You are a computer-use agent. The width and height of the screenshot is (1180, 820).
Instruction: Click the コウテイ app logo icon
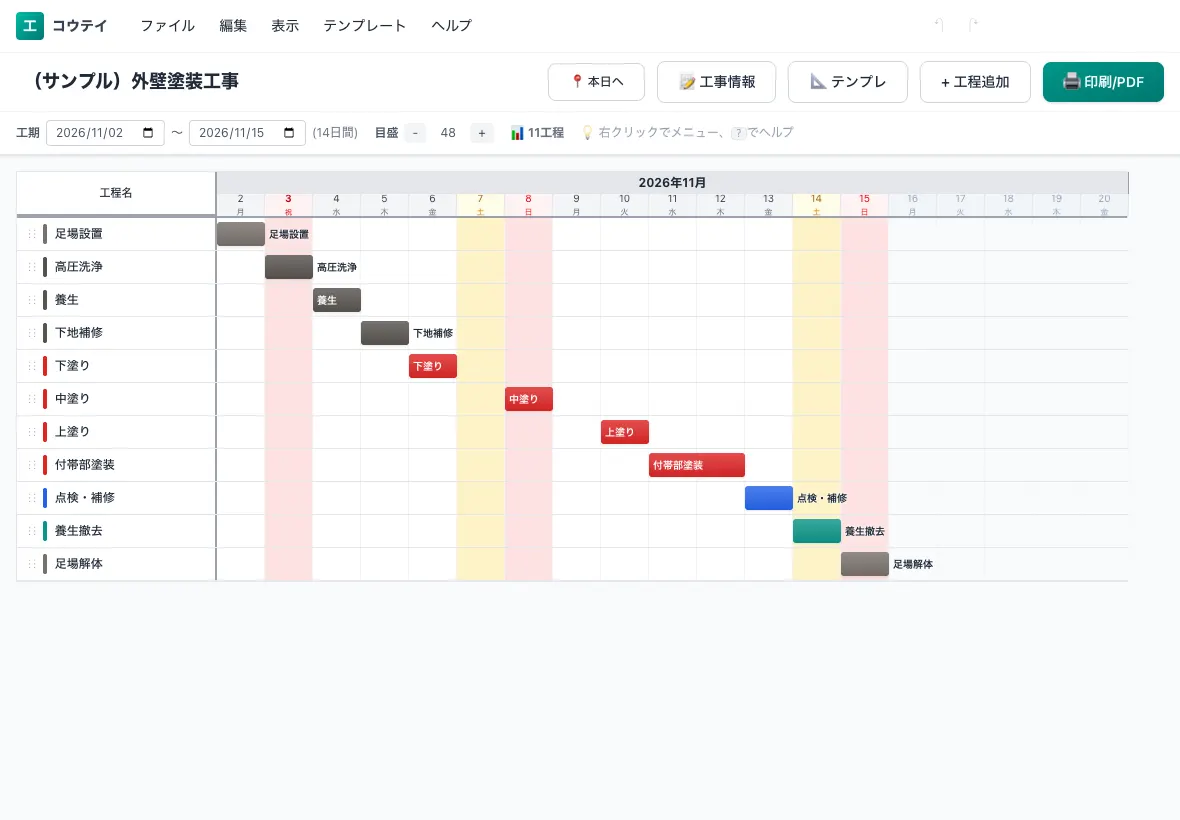(x=29, y=26)
